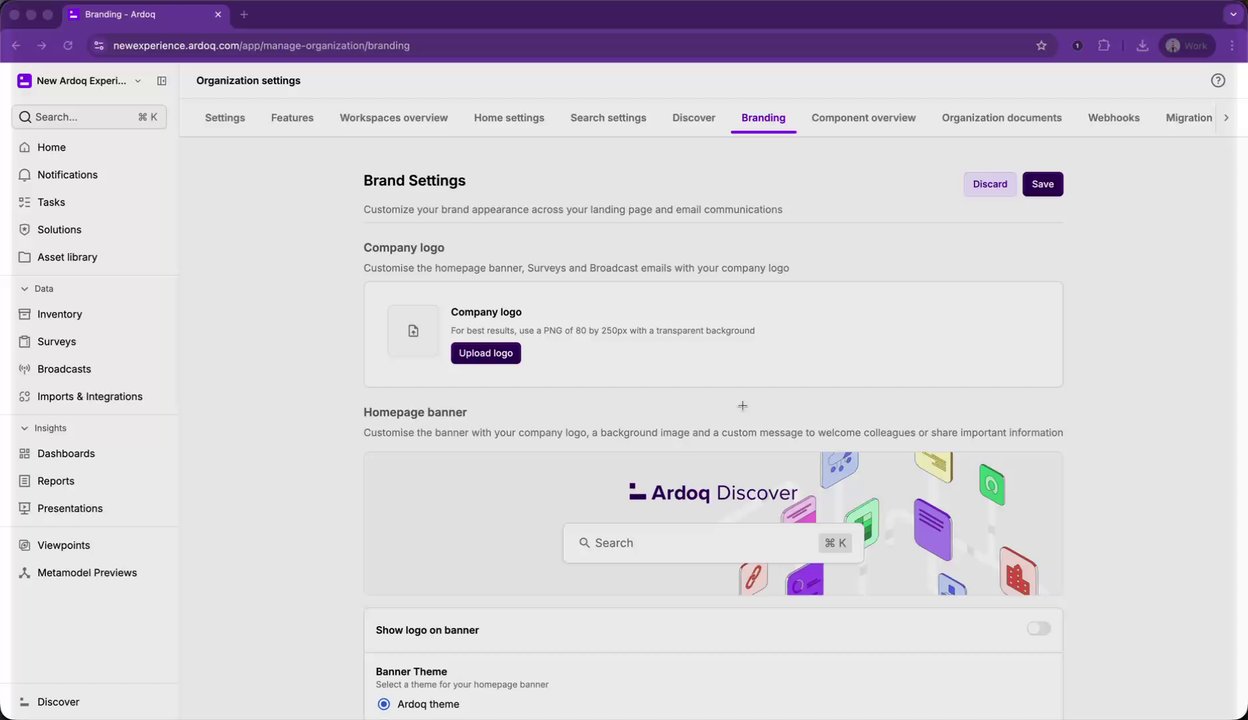Image resolution: width=1248 pixels, height=720 pixels.
Task: Click the sidebar Search field
Action: (89, 117)
